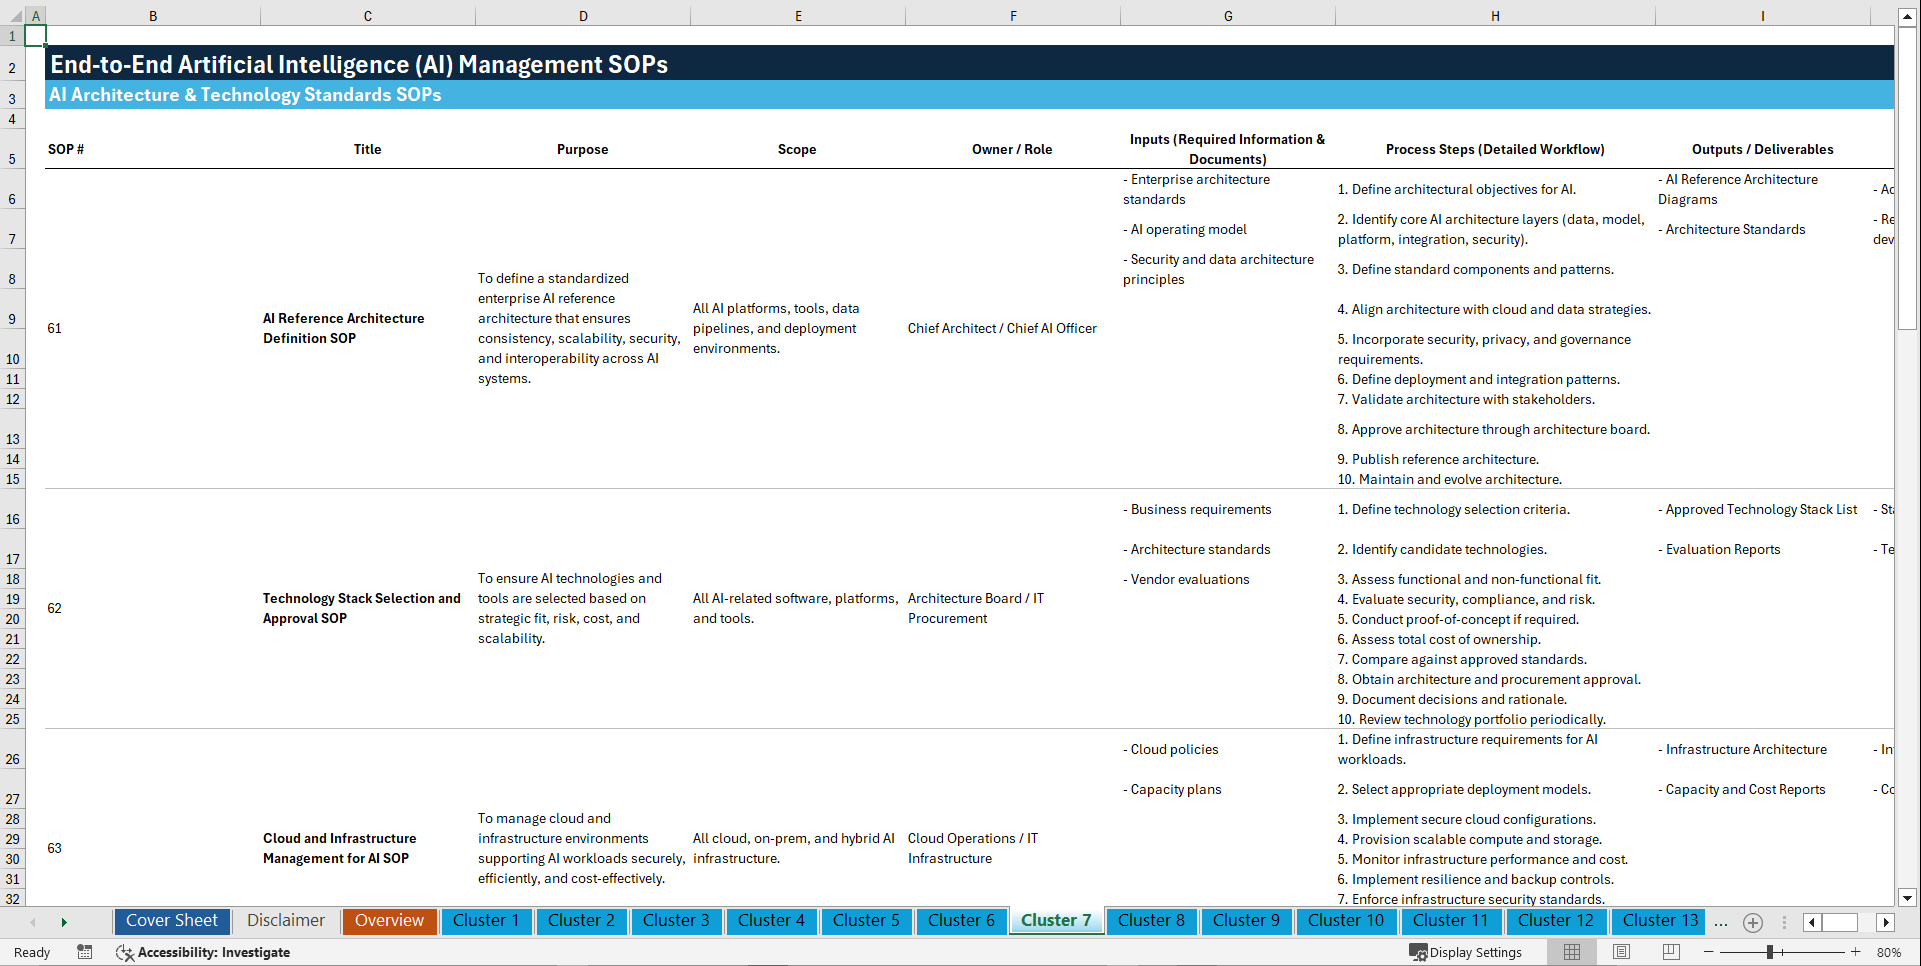Click the left sheet navigation arrow

pyautogui.click(x=35, y=922)
